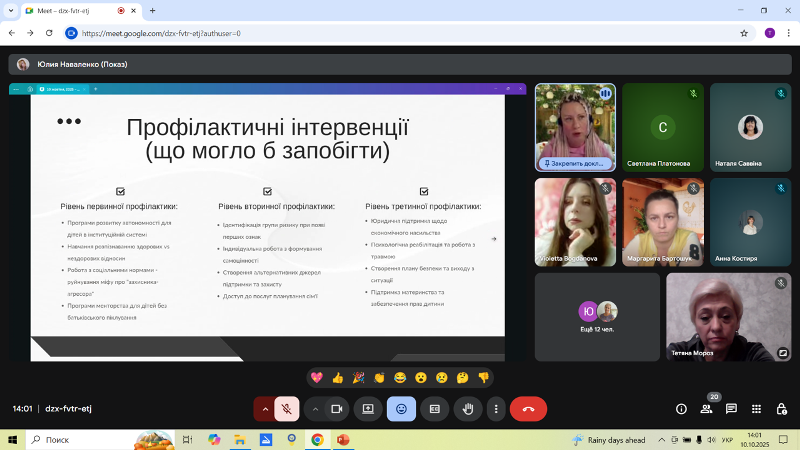Close the emoji reactions bar via smiley button
The width and height of the screenshot is (800, 450).
click(x=401, y=409)
